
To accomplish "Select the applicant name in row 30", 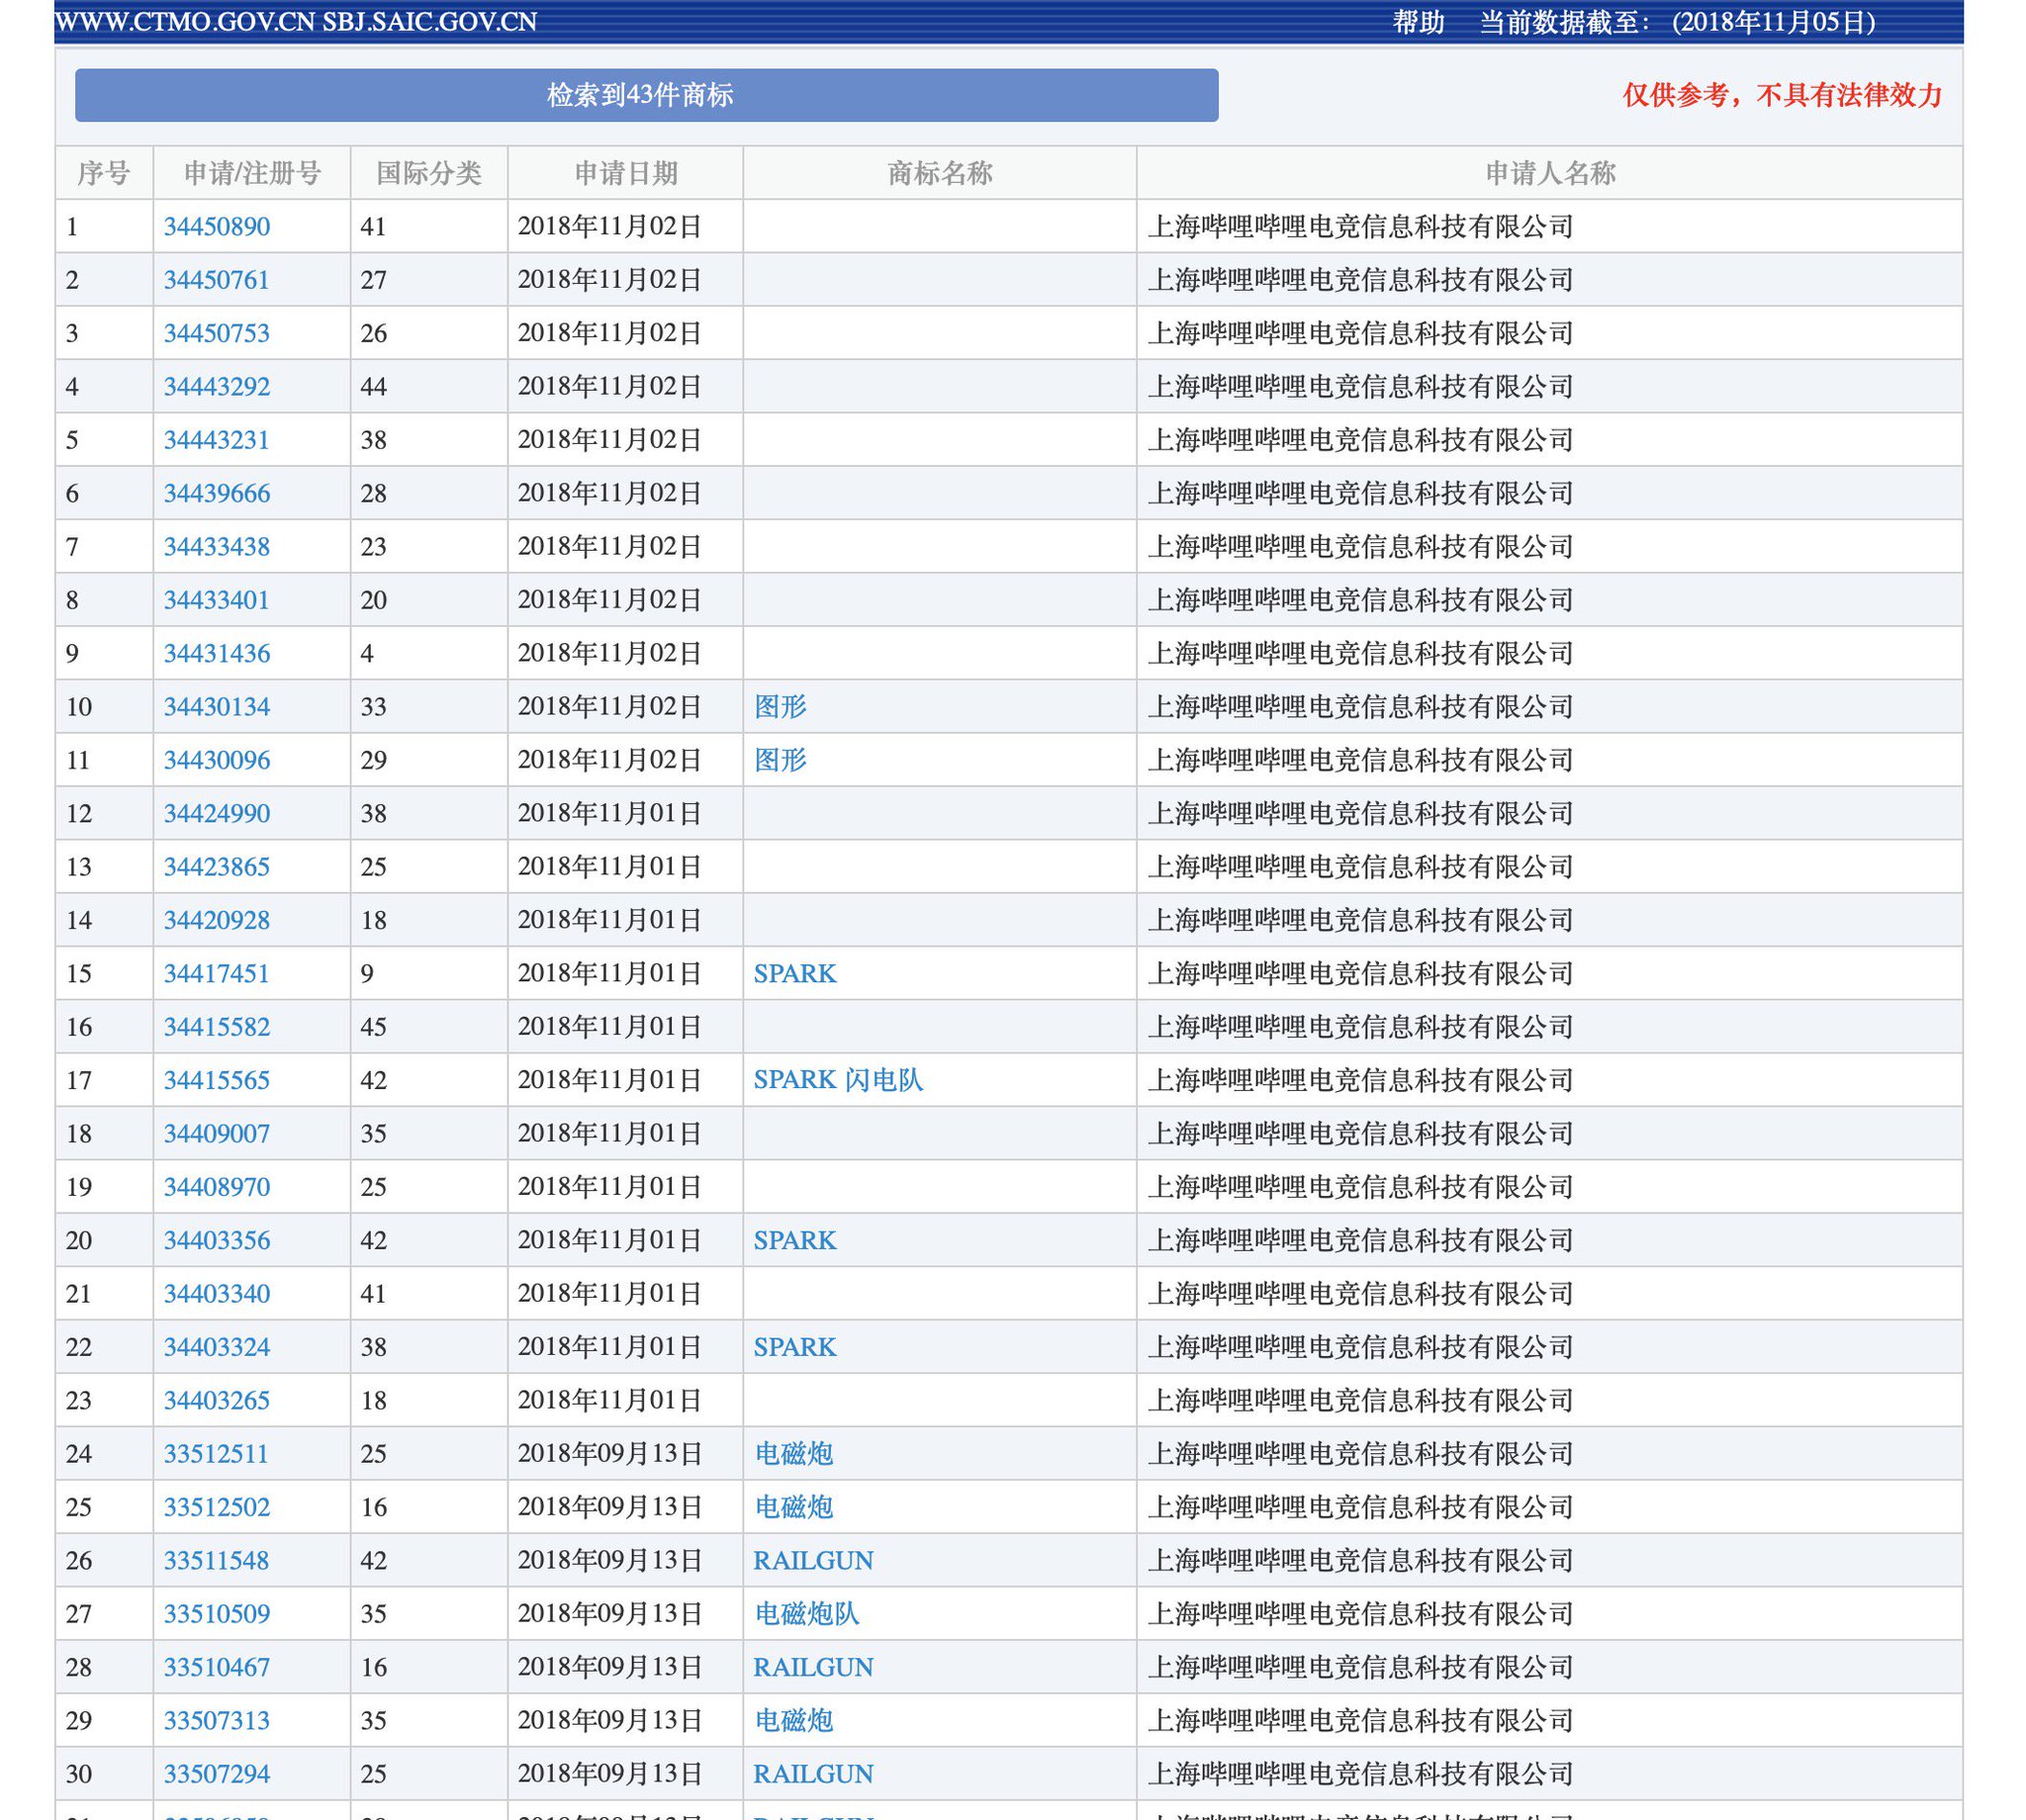I will coord(1360,1773).
